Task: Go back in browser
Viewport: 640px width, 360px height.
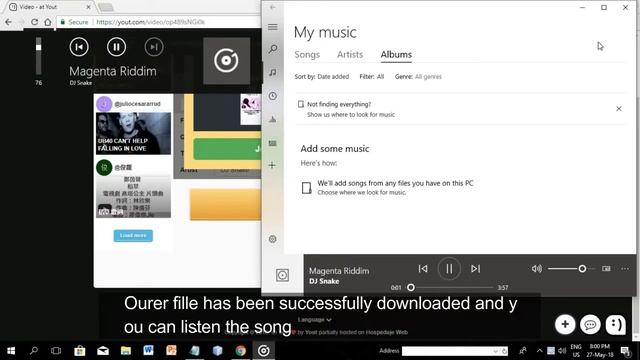Action: [9, 22]
